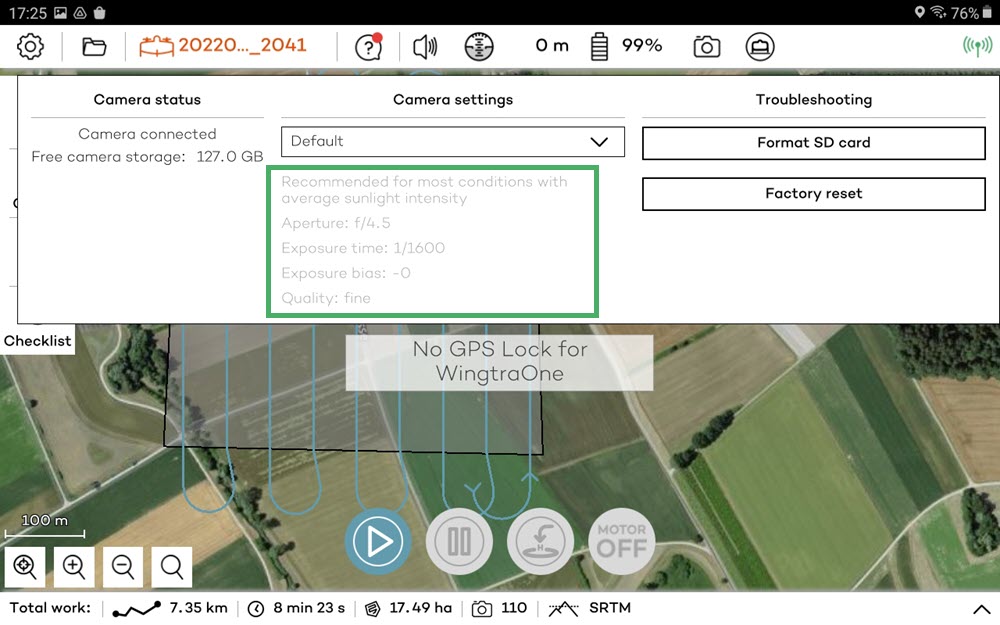1000x625 pixels.
Task: Open the attitude horizon indicator
Action: tap(479, 46)
